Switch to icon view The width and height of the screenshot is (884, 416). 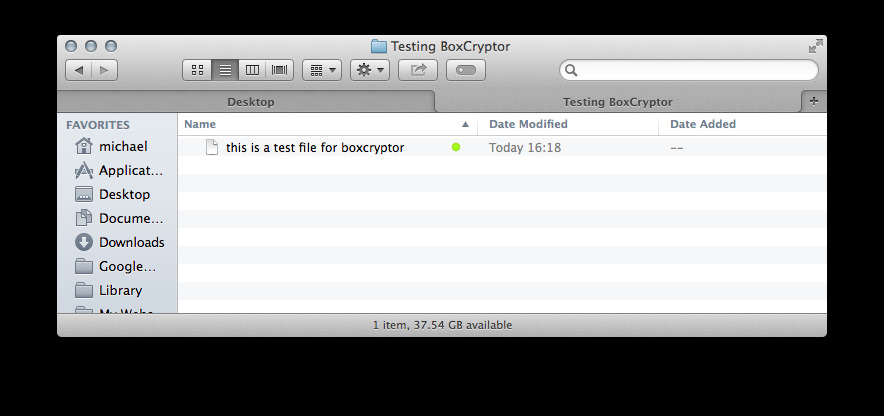197,70
